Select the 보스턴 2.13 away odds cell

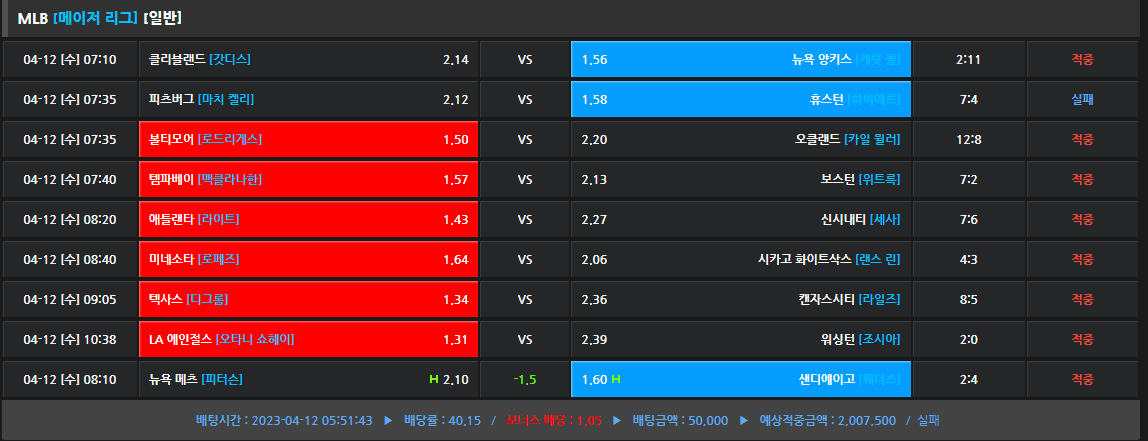tap(740, 179)
